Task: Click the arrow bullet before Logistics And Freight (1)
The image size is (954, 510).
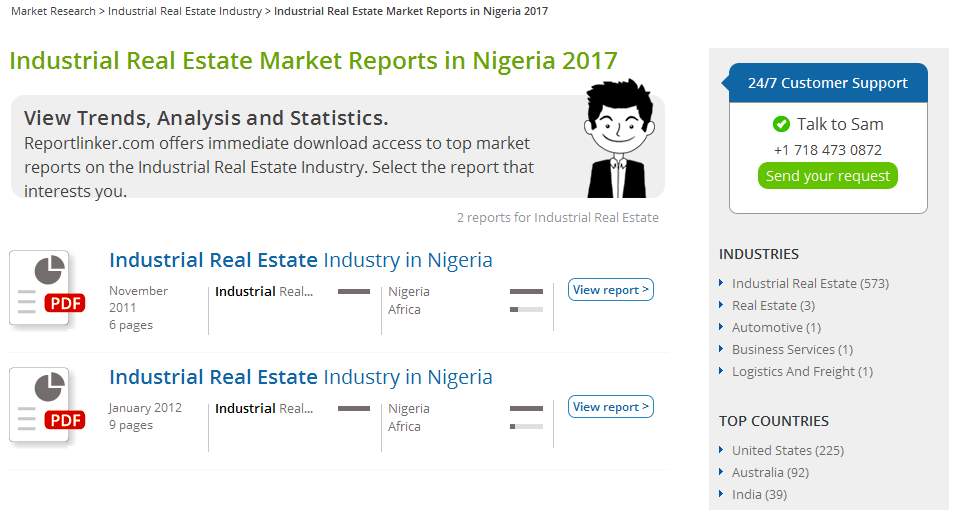Action: [721, 371]
